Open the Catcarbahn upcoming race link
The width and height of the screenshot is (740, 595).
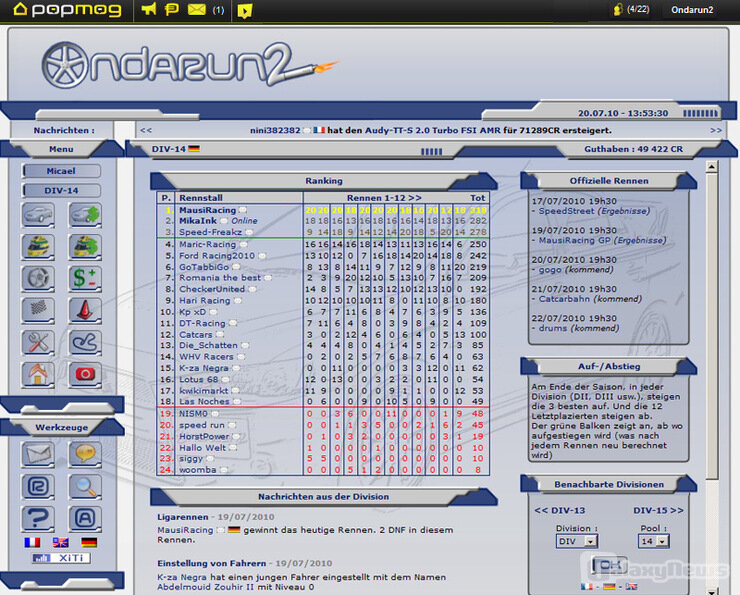tap(564, 299)
